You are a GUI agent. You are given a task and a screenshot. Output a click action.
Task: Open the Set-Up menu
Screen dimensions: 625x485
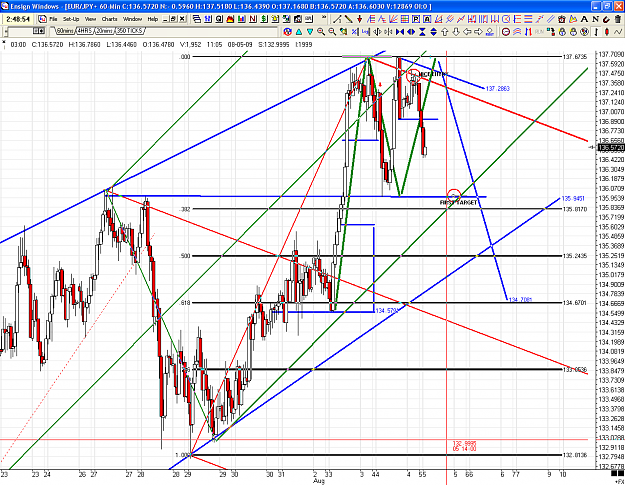(x=71, y=19)
